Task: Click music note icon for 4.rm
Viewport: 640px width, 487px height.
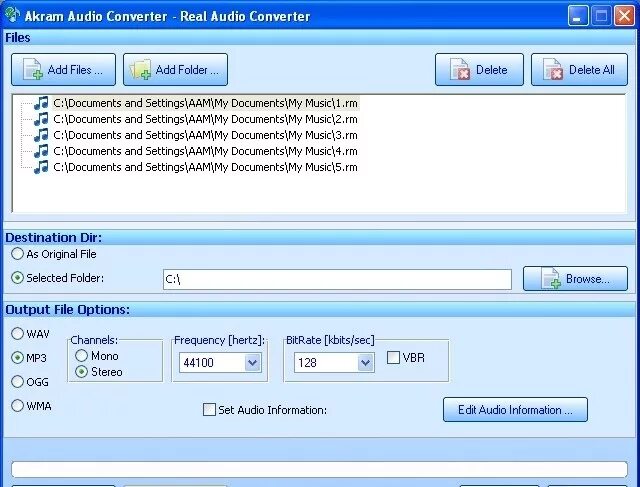Action: 41,151
